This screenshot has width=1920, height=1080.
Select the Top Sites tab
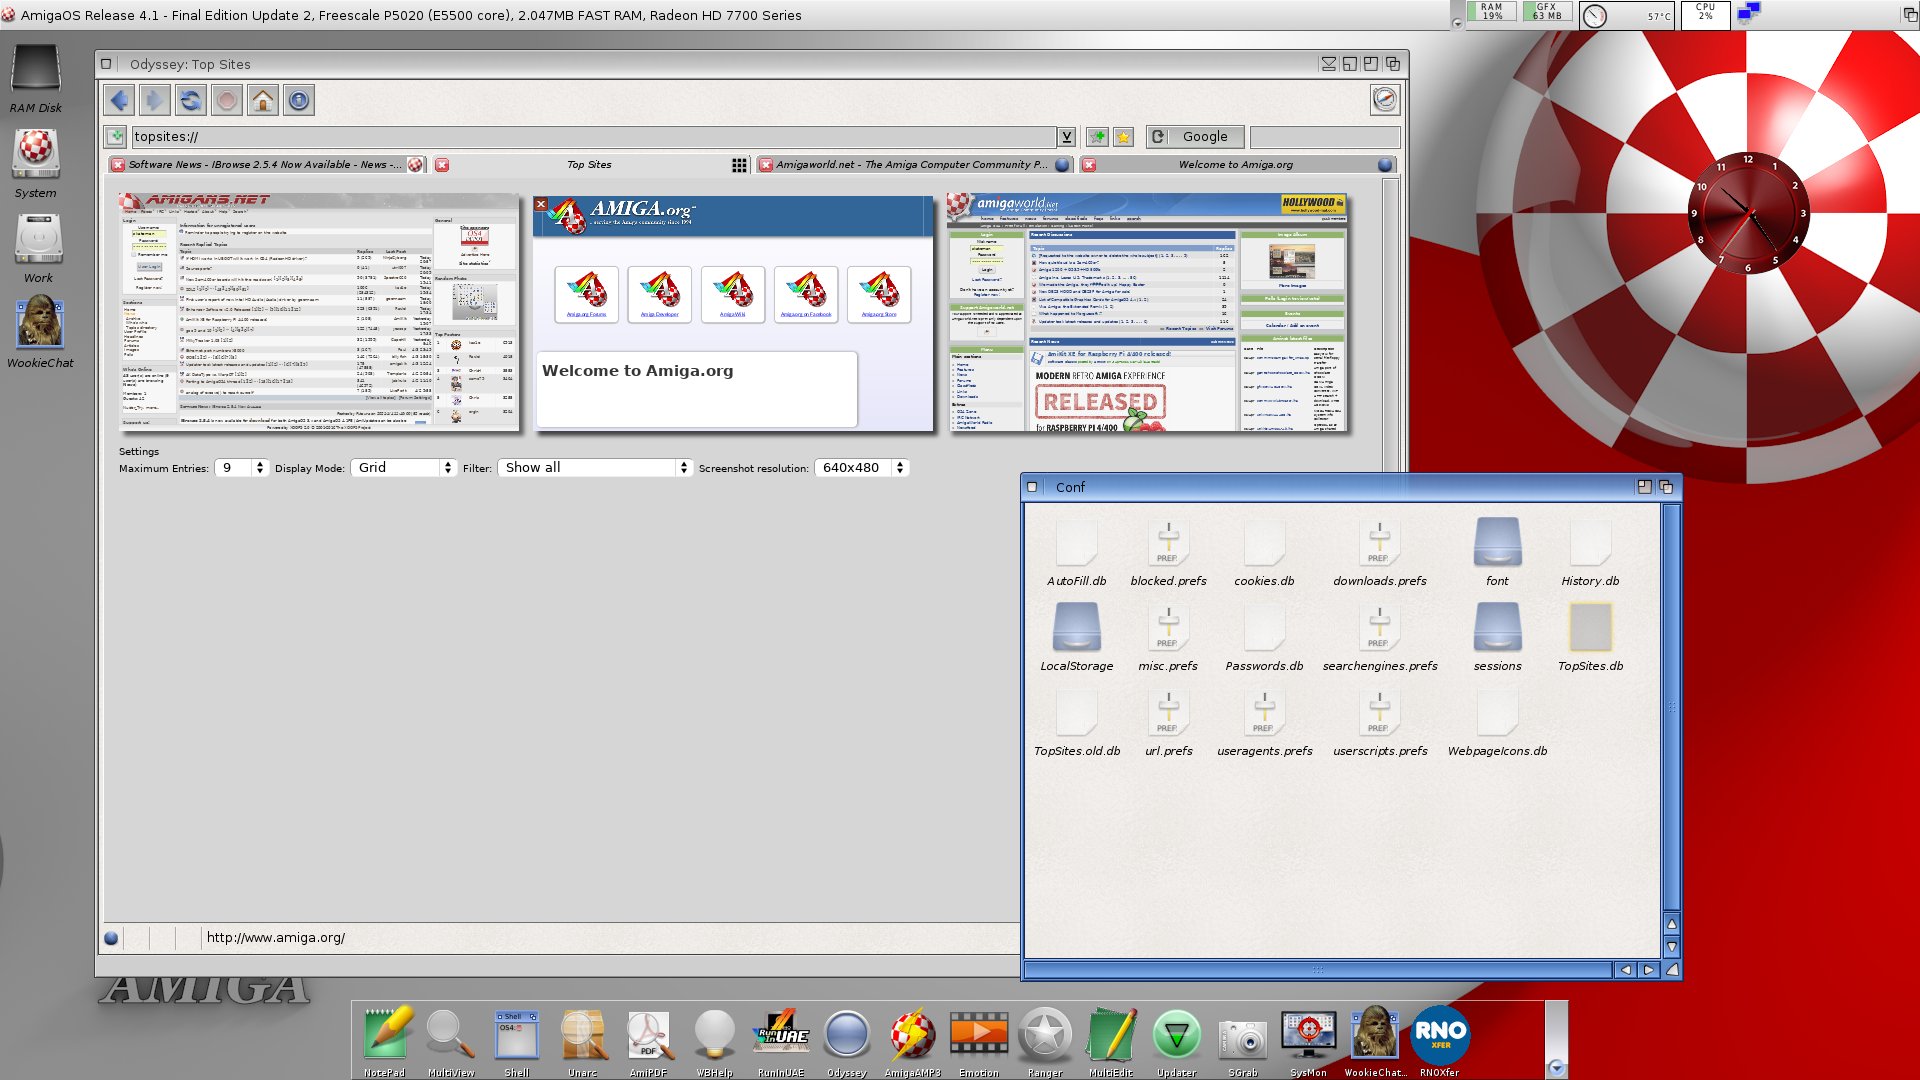[x=589, y=165]
